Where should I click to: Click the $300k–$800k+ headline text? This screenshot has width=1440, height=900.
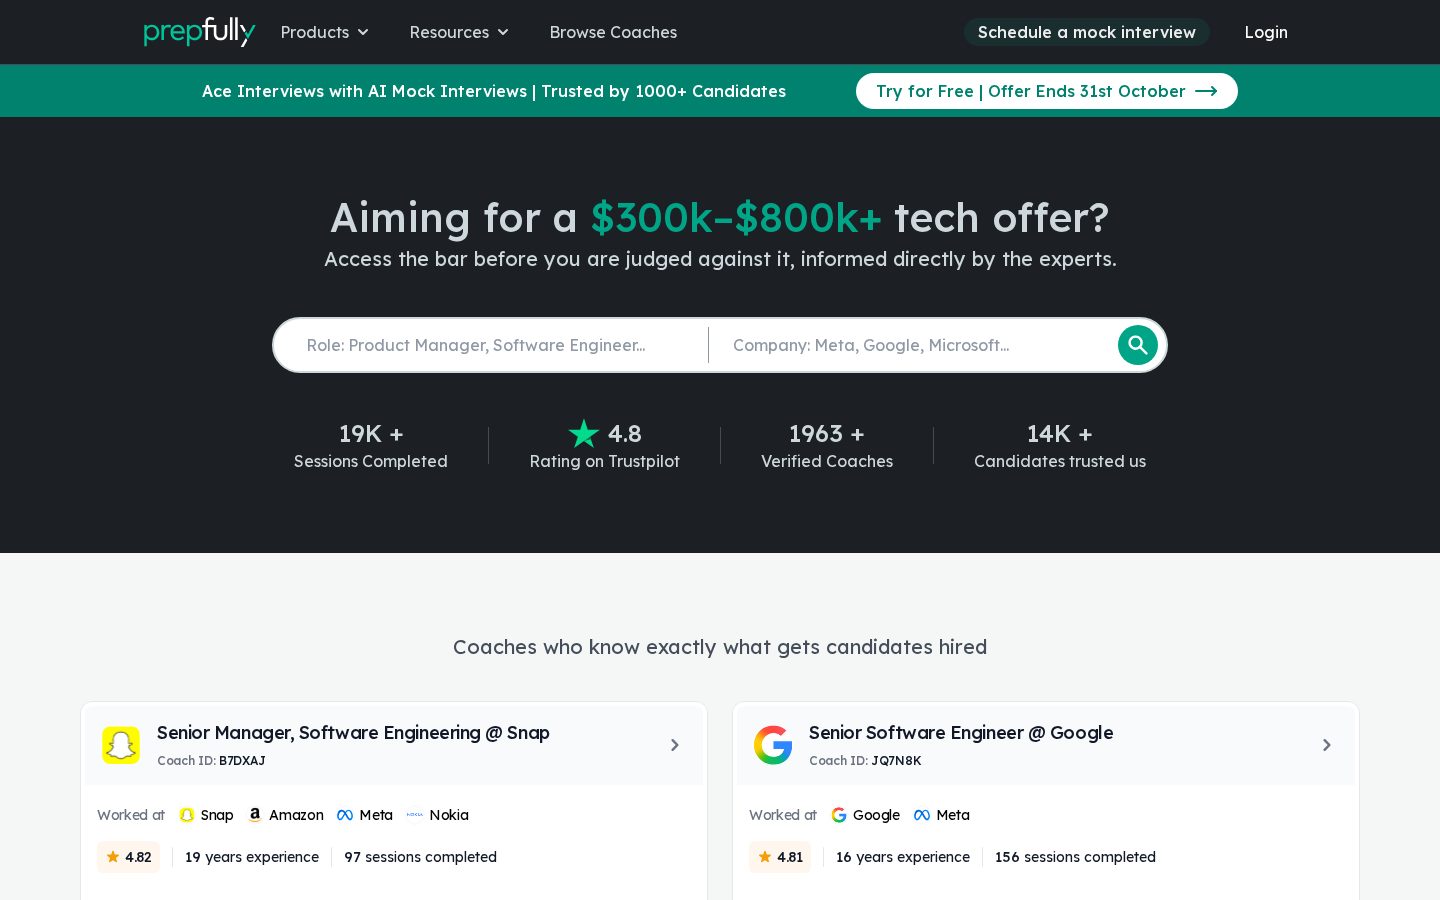[x=736, y=218]
